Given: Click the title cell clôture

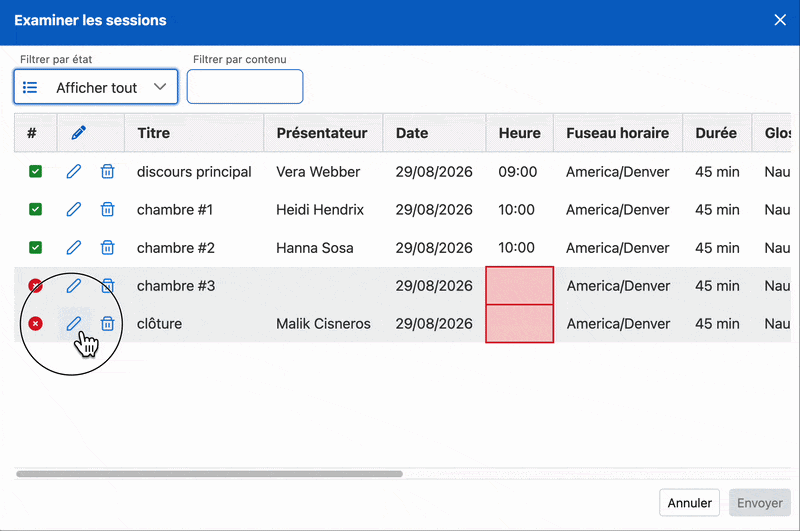Looking at the screenshot, I should pos(159,324).
